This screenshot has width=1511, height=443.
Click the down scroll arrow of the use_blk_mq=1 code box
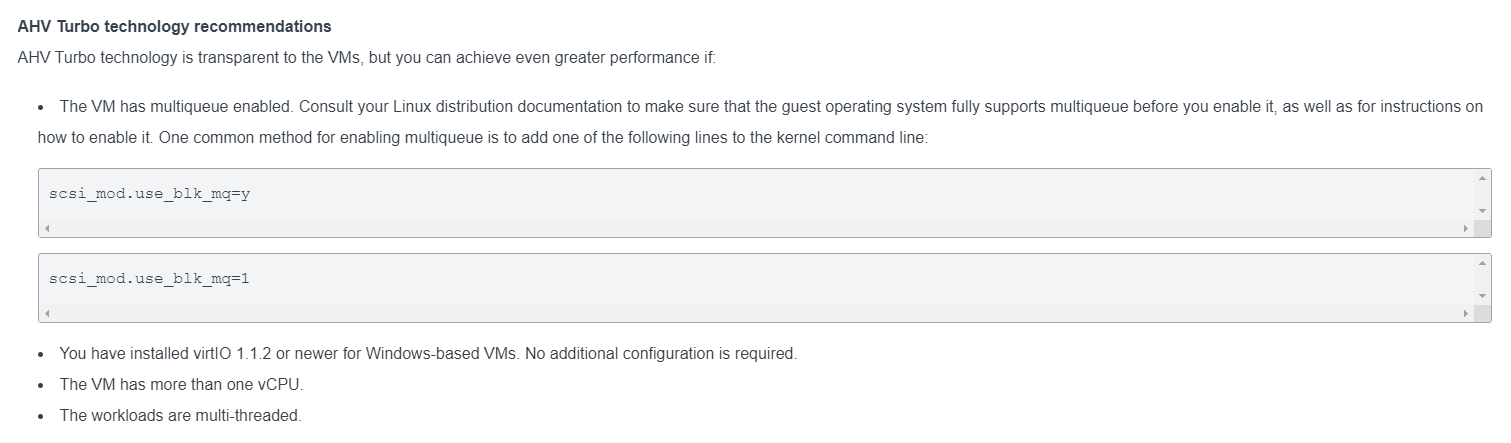pyautogui.click(x=1482, y=297)
